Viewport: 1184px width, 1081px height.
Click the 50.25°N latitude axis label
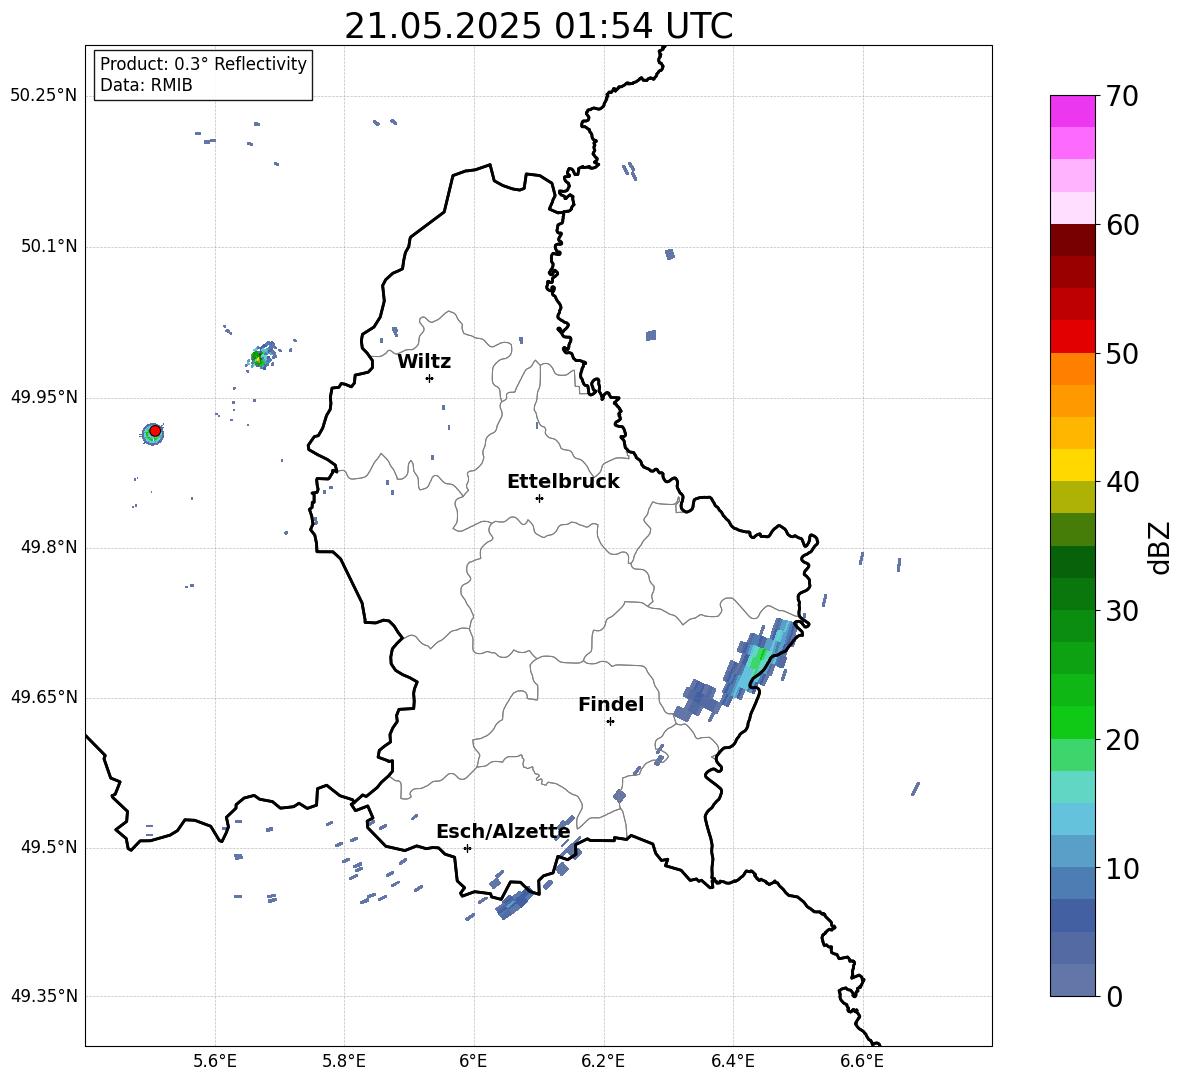(x=44, y=96)
